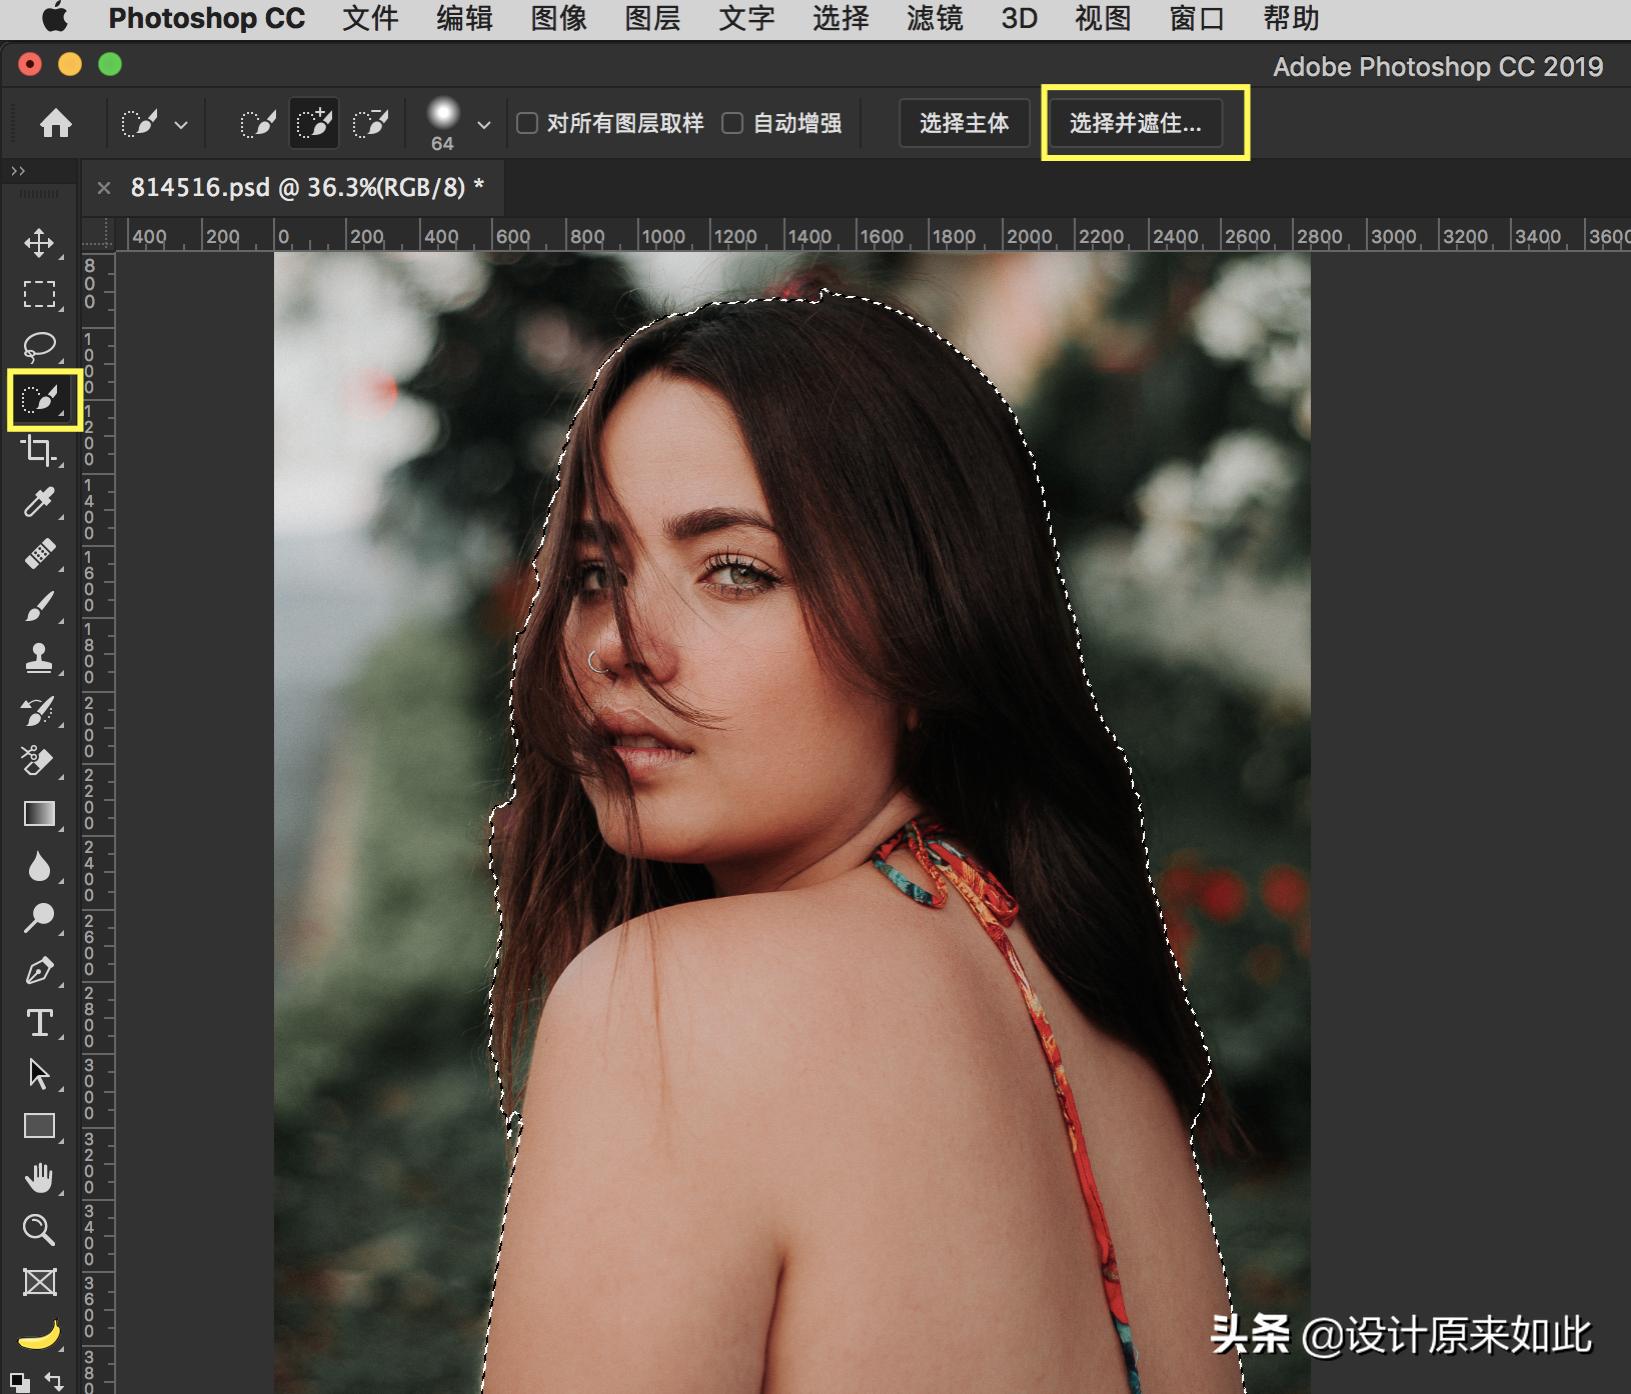This screenshot has width=1631, height=1394.
Task: Select the Eyedropper tool
Action: (x=39, y=502)
